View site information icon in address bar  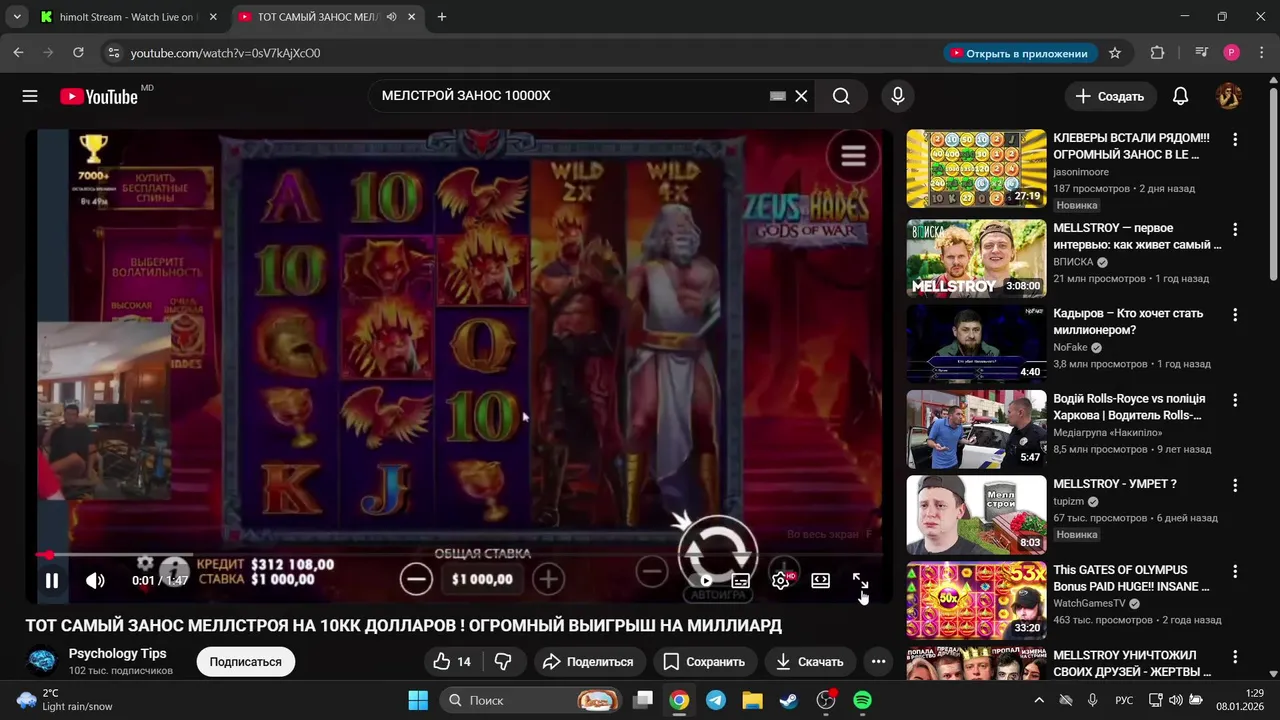pyautogui.click(x=112, y=53)
